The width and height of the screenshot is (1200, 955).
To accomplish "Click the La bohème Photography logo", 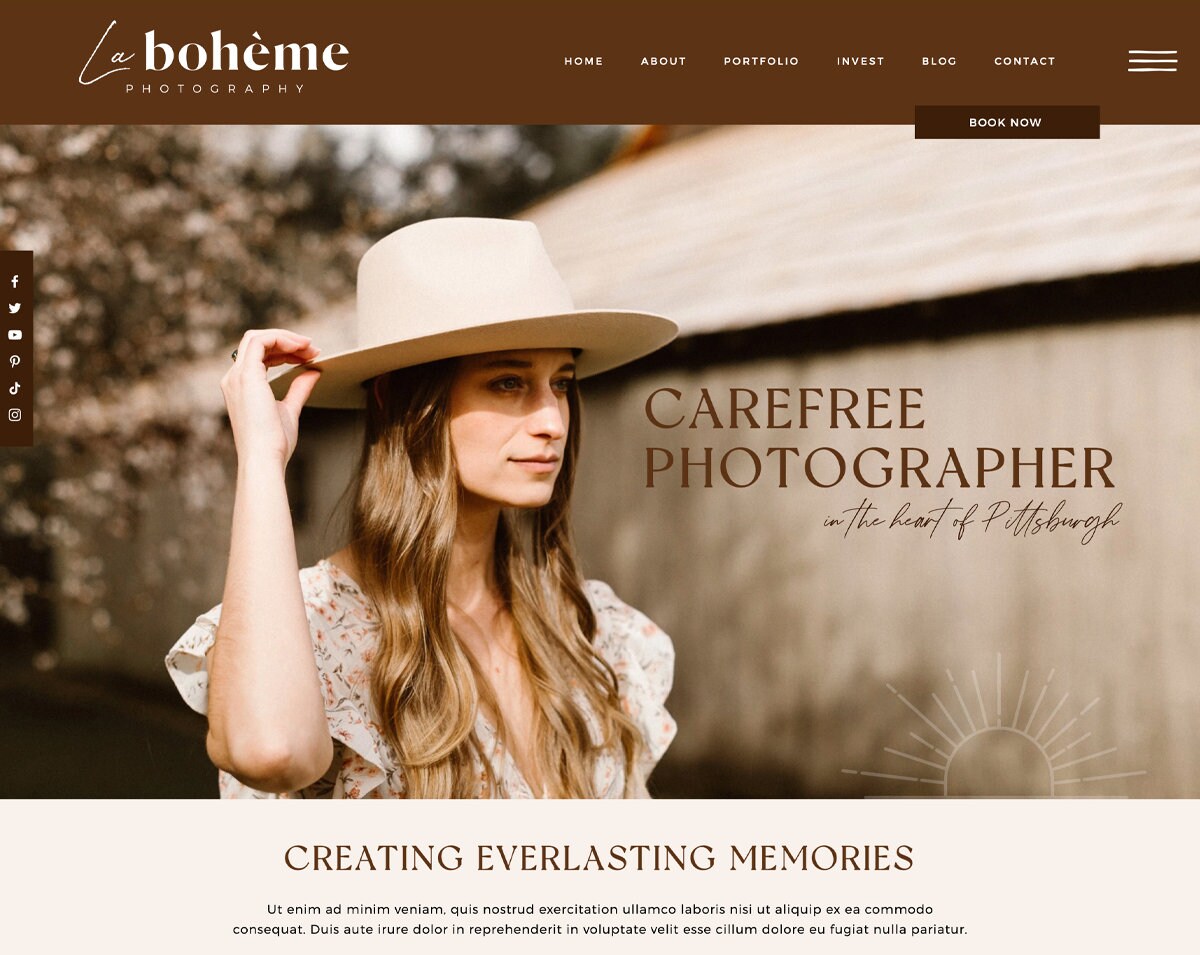I will coord(214,58).
